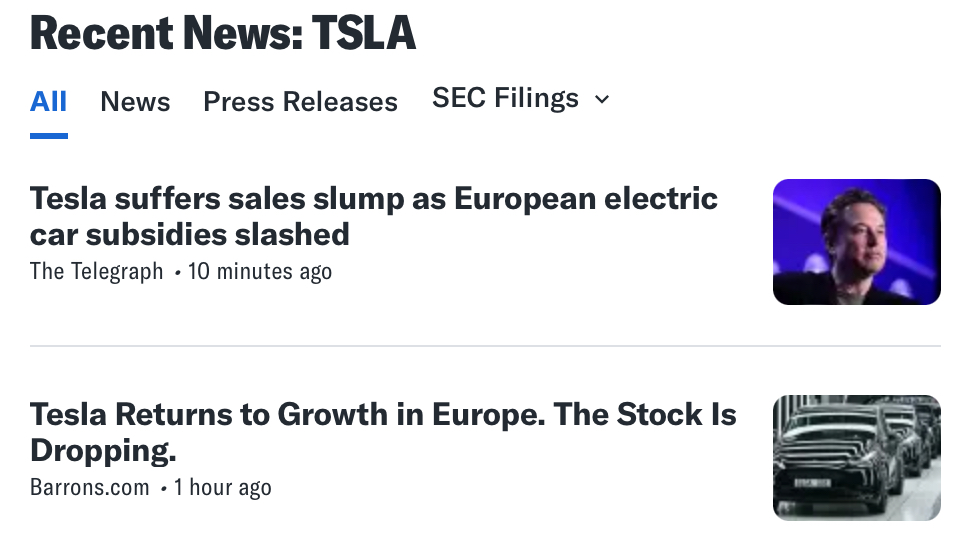Click the dot separator after Barrons.com
This screenshot has height=552, width=976.
tap(162, 489)
